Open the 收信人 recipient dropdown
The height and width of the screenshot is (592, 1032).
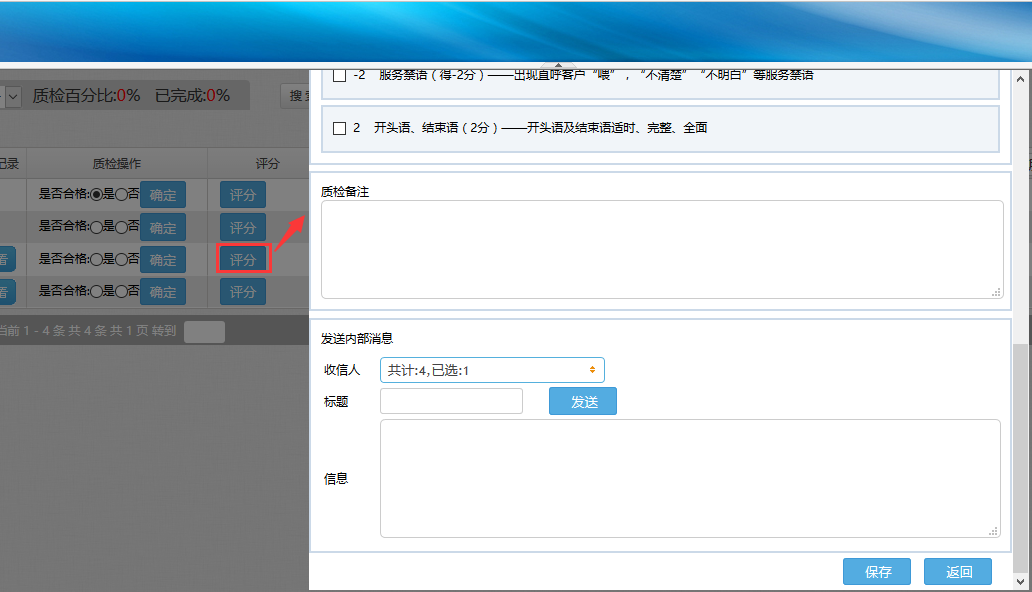[x=491, y=370]
